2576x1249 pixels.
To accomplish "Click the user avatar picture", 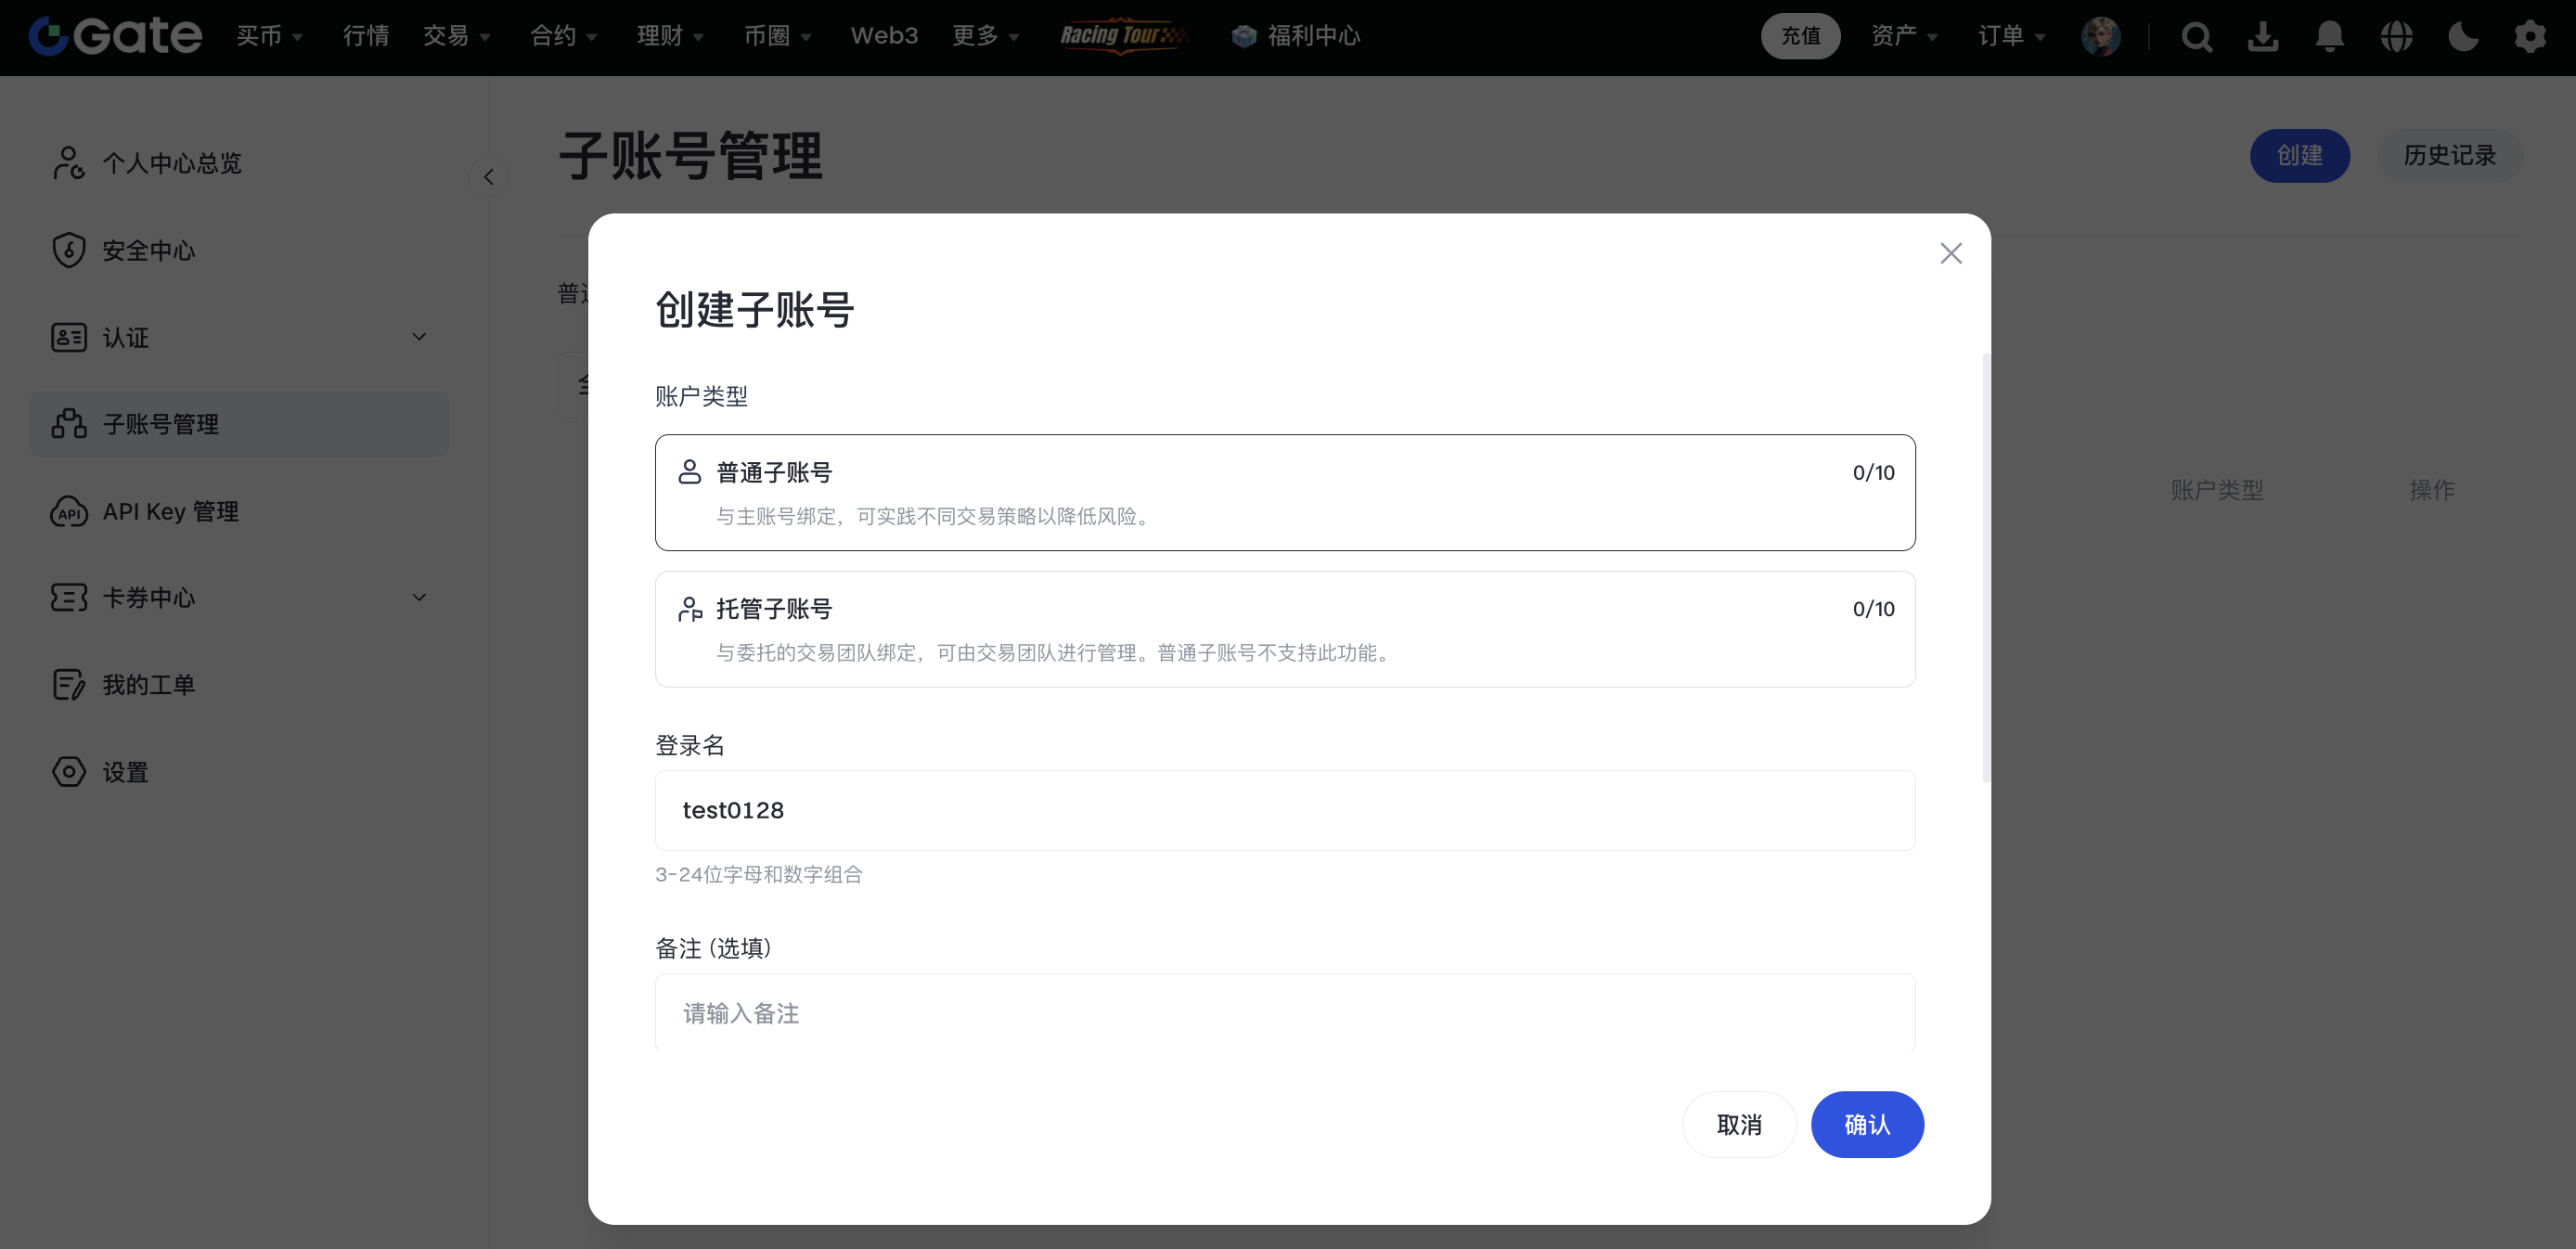I will (2100, 37).
